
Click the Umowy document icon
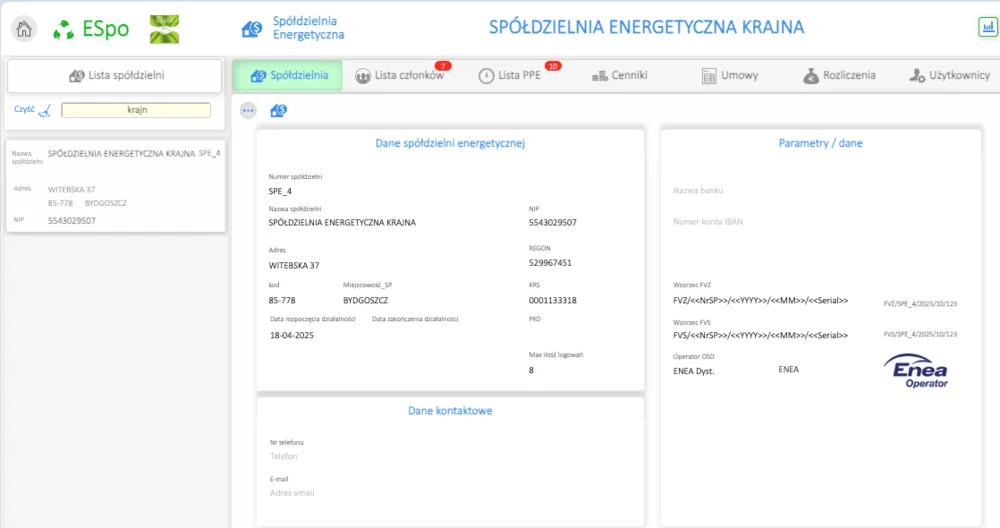(709, 76)
